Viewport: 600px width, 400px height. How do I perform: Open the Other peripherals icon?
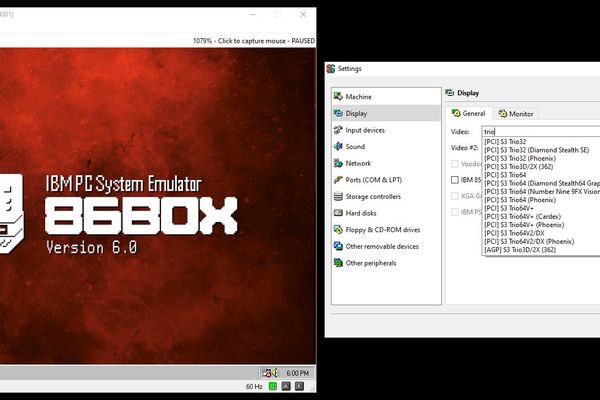pyautogui.click(x=338, y=263)
